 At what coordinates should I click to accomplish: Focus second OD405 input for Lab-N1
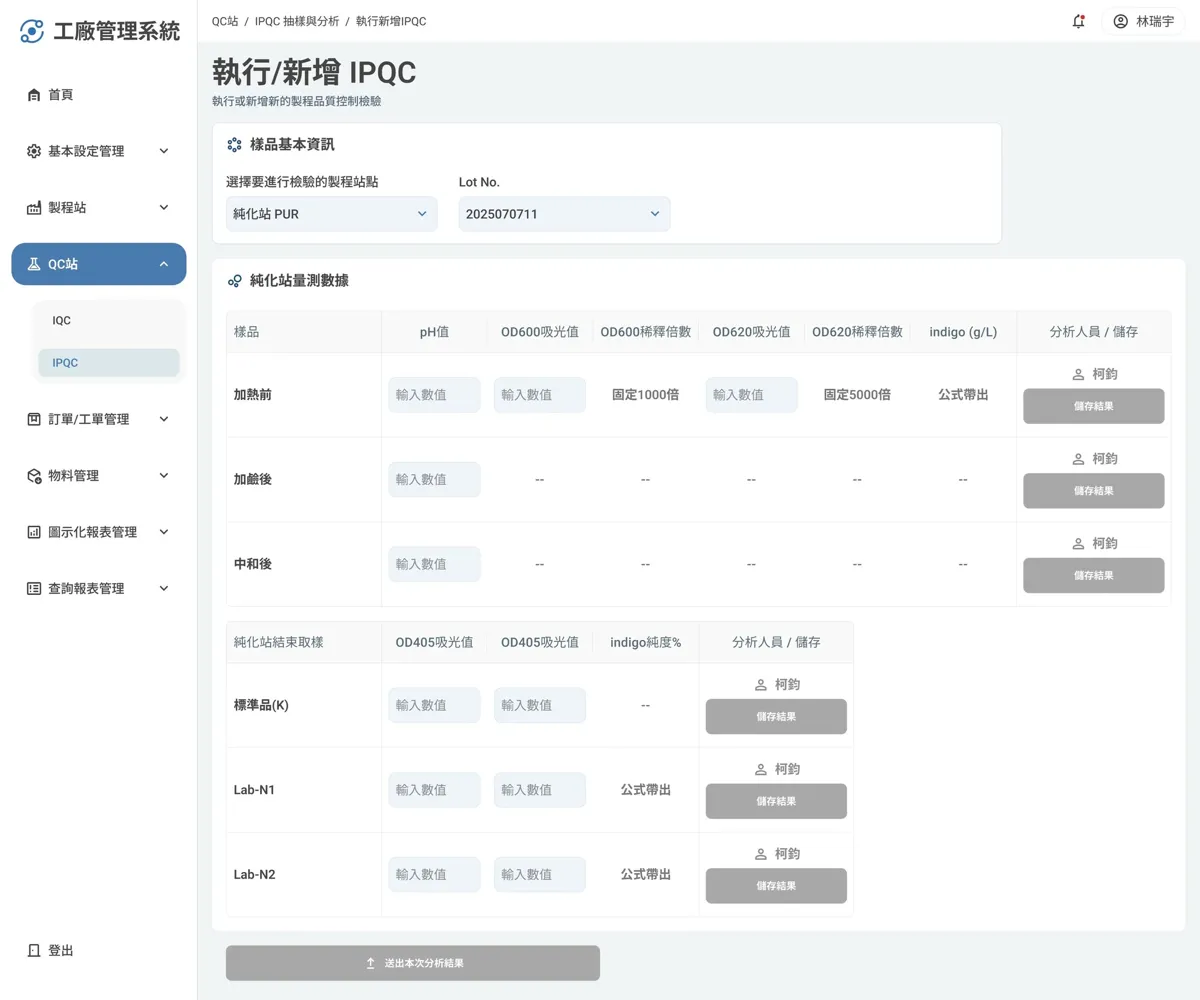pyautogui.click(x=540, y=790)
